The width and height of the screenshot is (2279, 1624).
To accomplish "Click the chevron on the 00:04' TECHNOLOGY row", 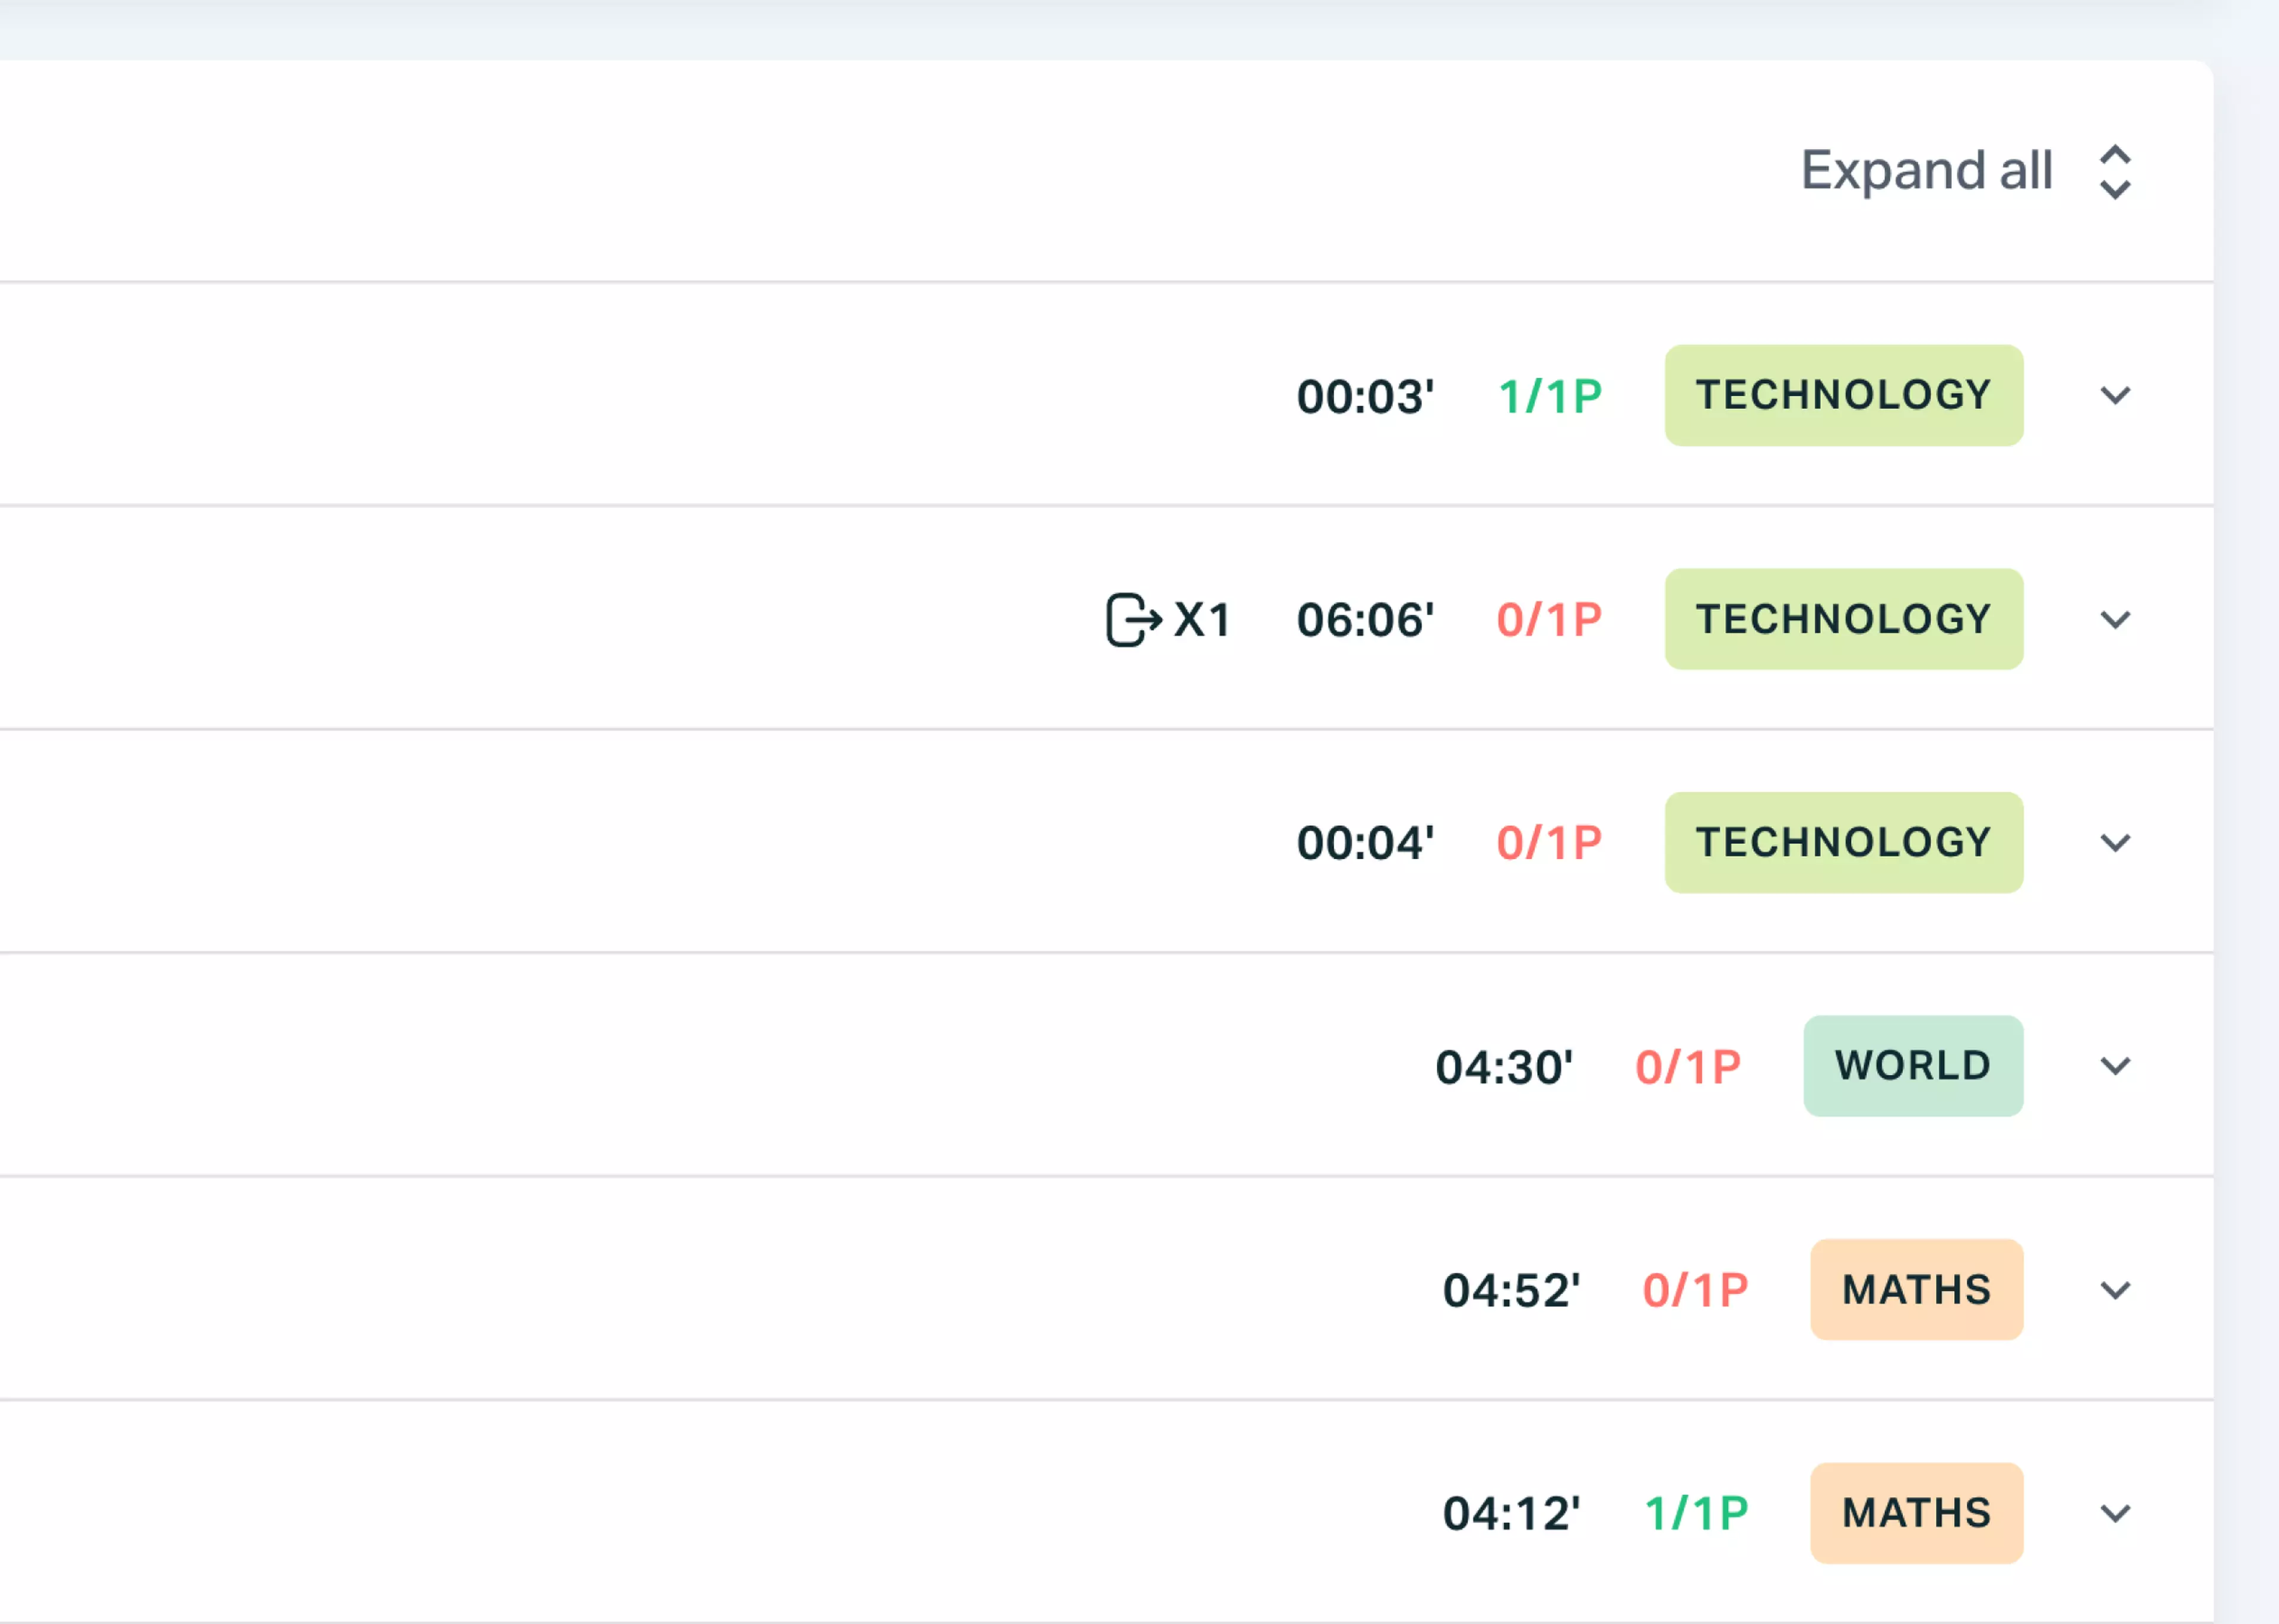I will click(2115, 843).
